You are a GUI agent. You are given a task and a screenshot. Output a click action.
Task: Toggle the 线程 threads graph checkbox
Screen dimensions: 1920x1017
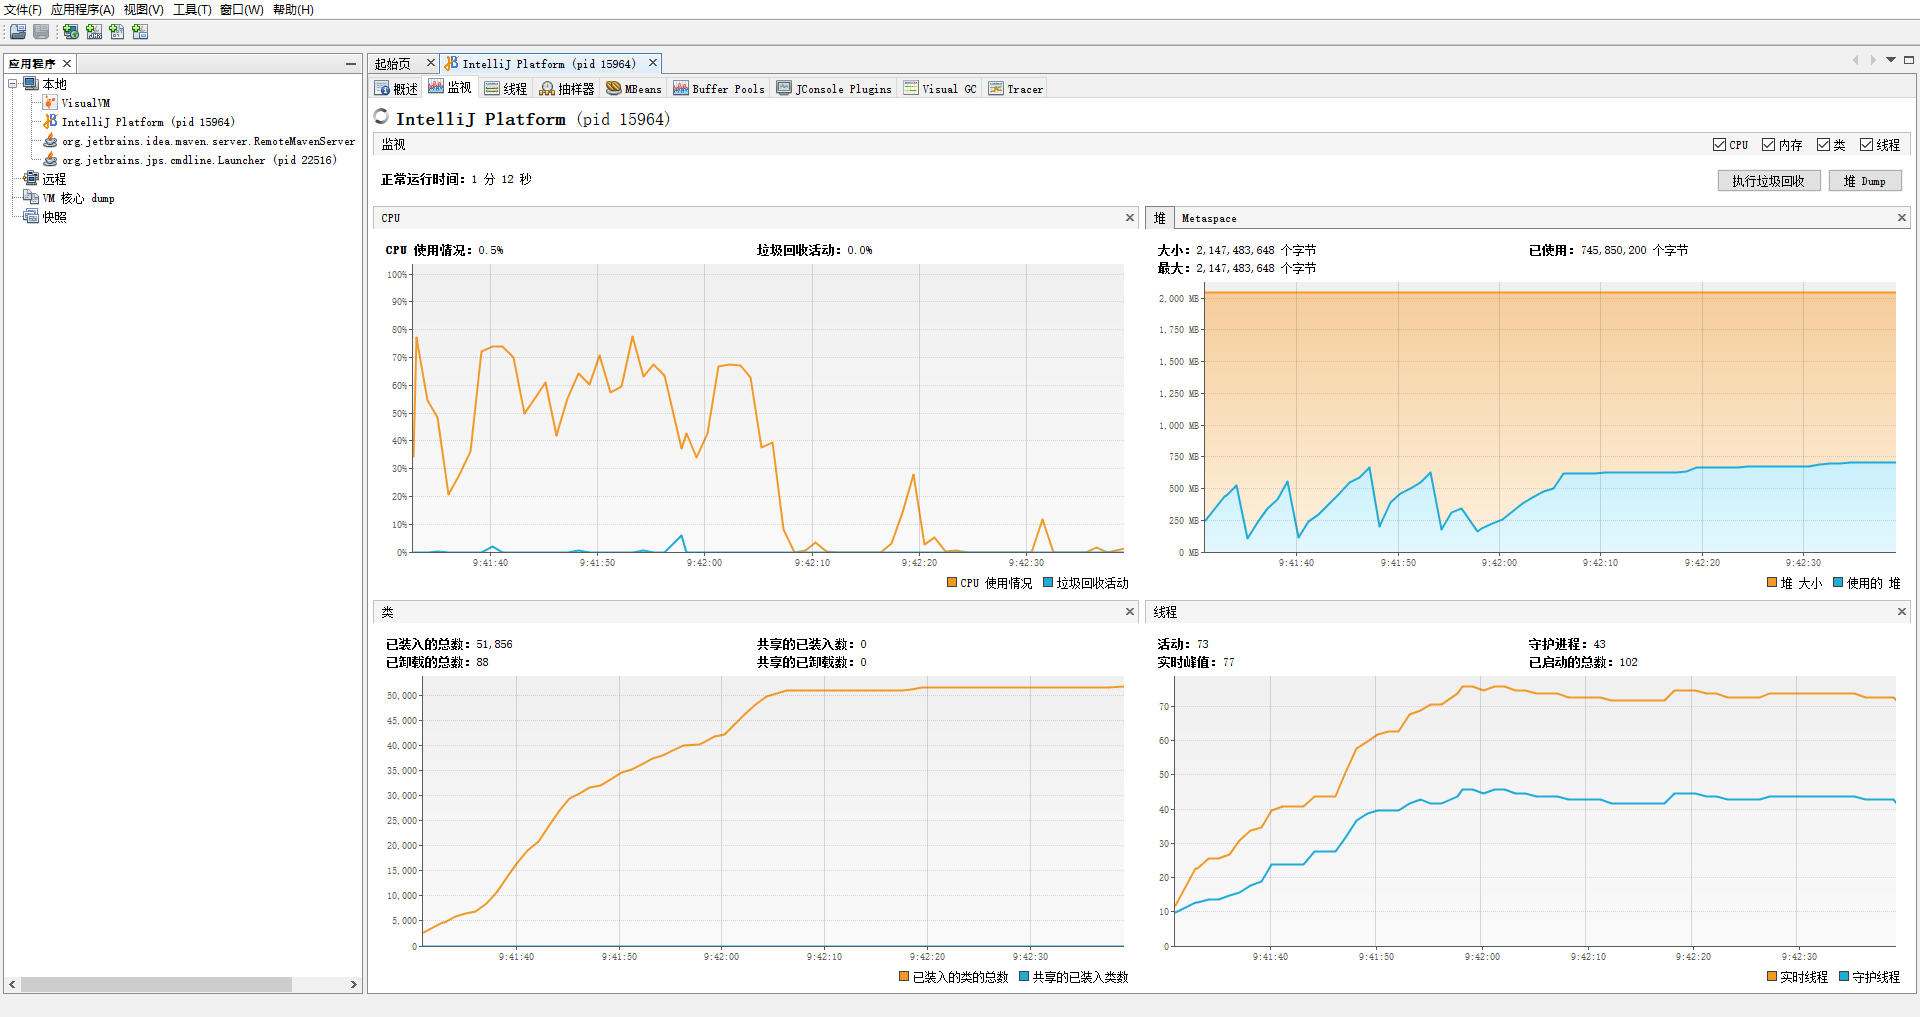pyautogui.click(x=1866, y=145)
